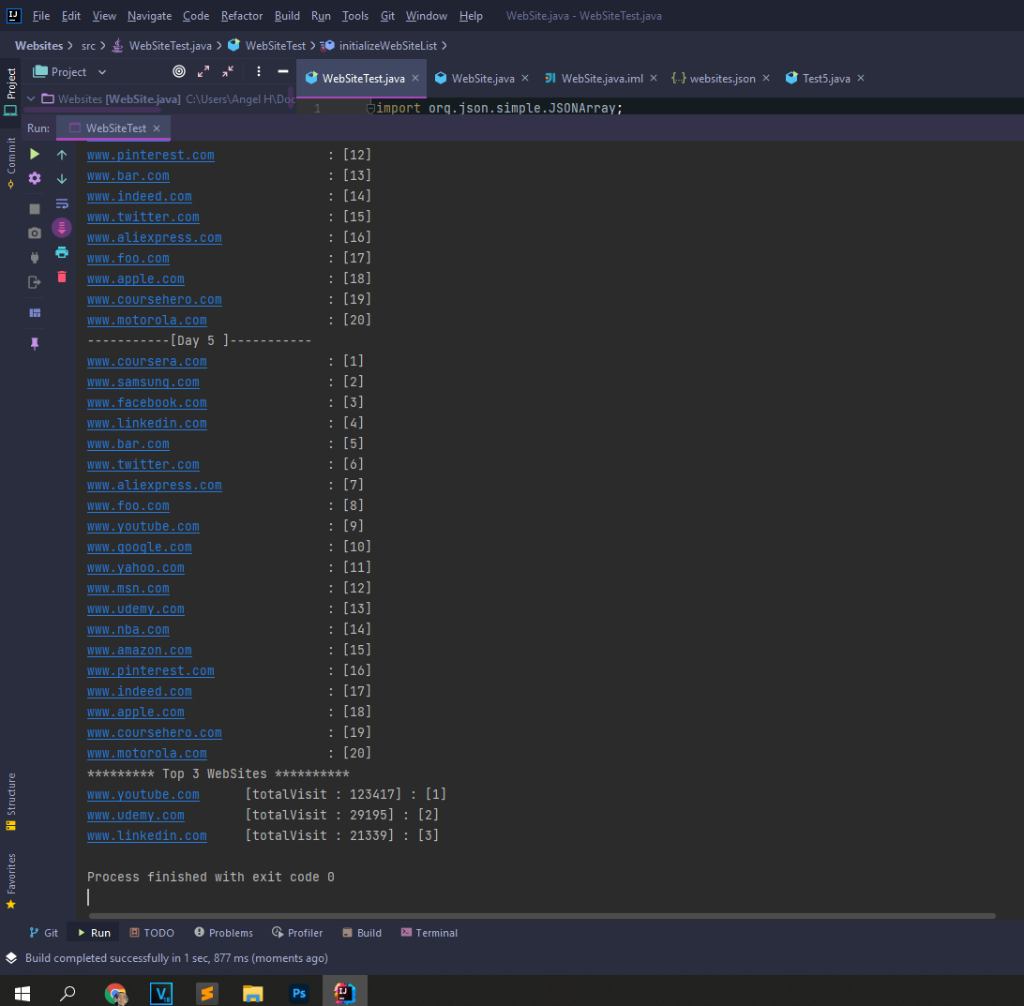Toggle tool window bars icon in status bar

tap(11, 958)
